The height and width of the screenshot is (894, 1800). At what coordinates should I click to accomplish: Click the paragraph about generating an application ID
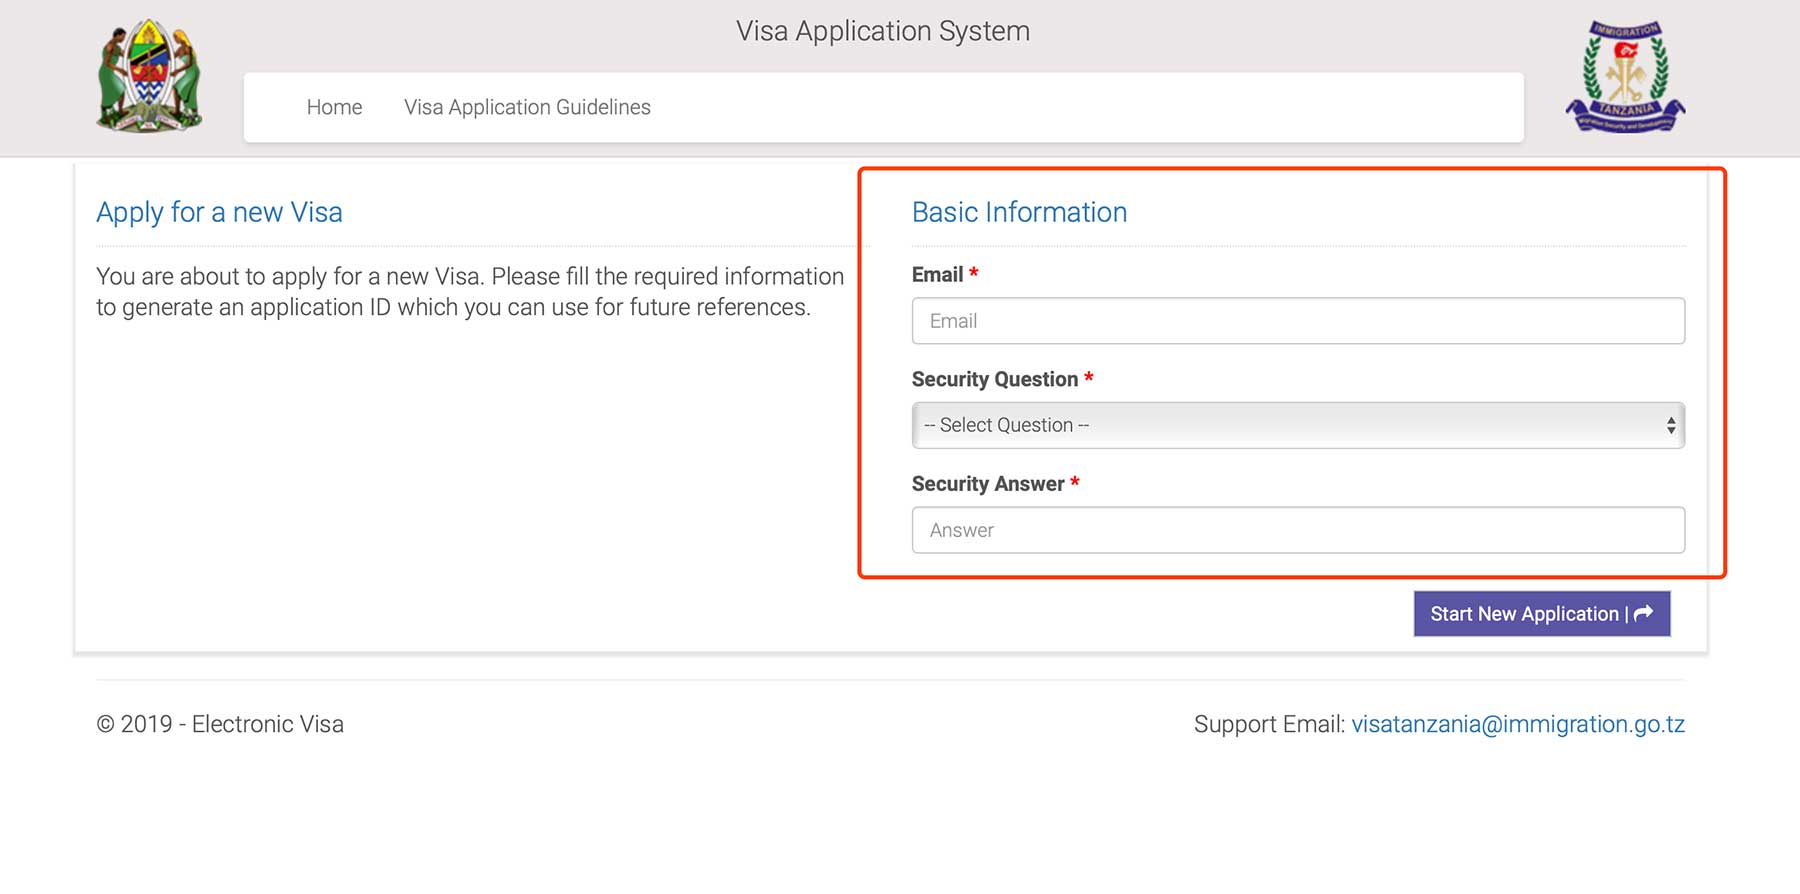pyautogui.click(x=470, y=291)
